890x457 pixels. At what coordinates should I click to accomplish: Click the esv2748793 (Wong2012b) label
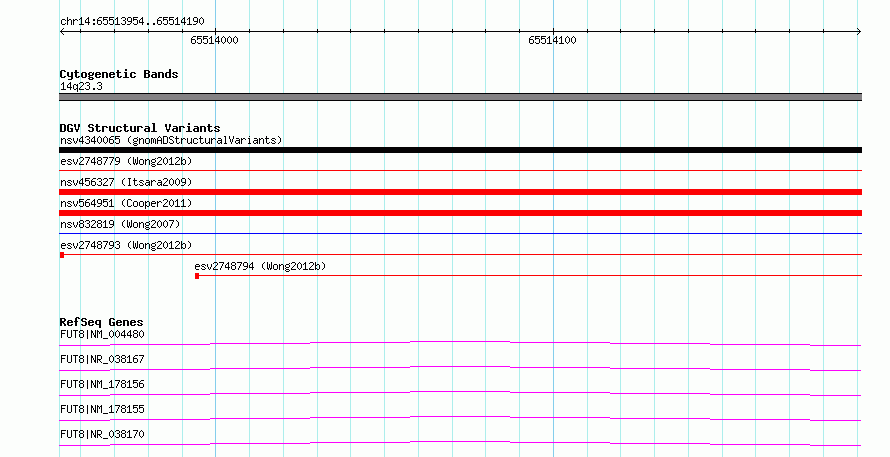tap(126, 245)
